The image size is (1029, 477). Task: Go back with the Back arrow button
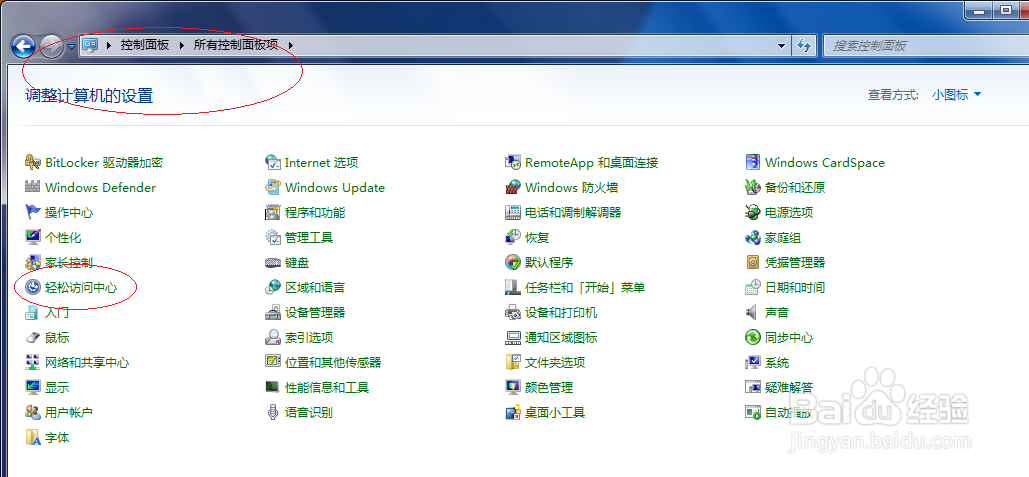(x=24, y=46)
